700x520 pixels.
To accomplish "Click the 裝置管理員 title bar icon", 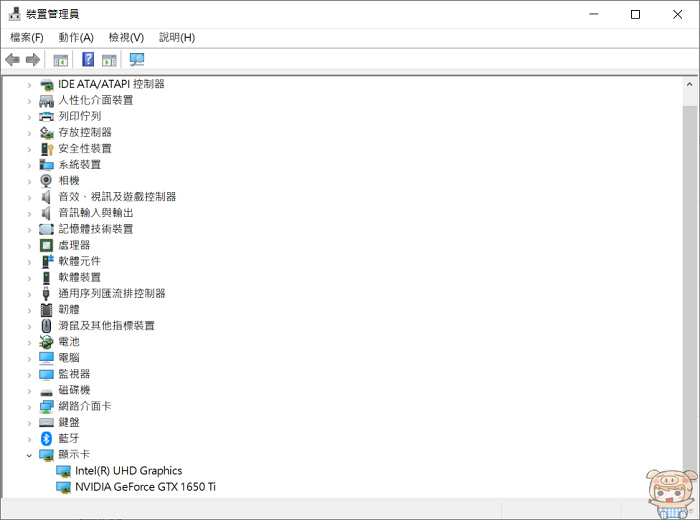I will [15, 14].
